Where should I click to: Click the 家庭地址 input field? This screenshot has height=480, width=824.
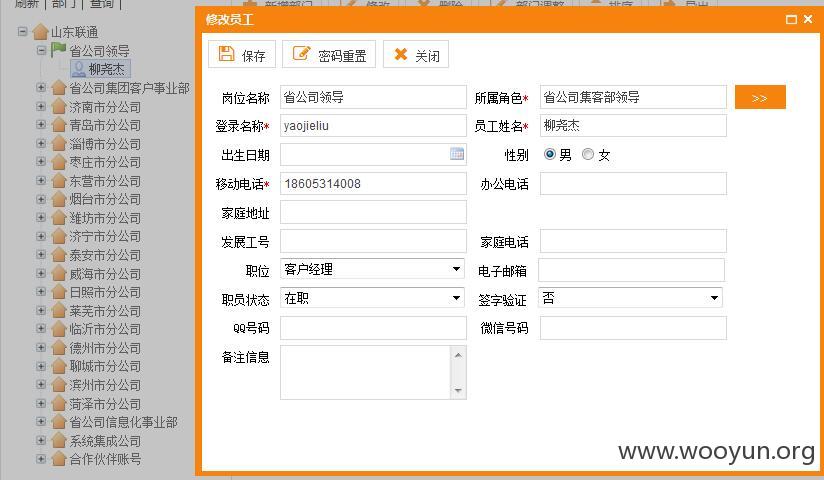pos(373,212)
